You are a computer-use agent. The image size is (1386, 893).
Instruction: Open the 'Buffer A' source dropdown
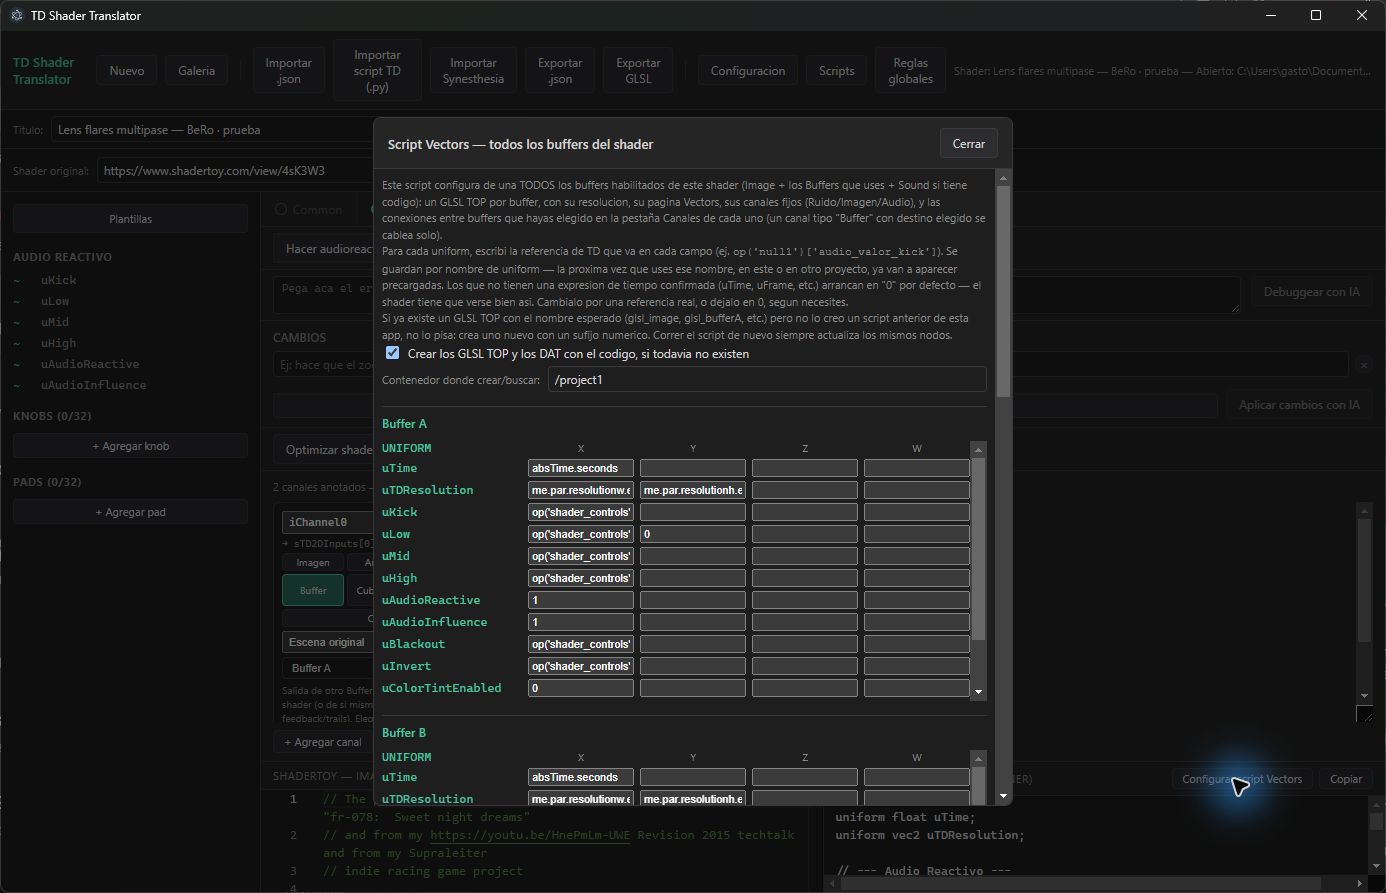pos(328,668)
